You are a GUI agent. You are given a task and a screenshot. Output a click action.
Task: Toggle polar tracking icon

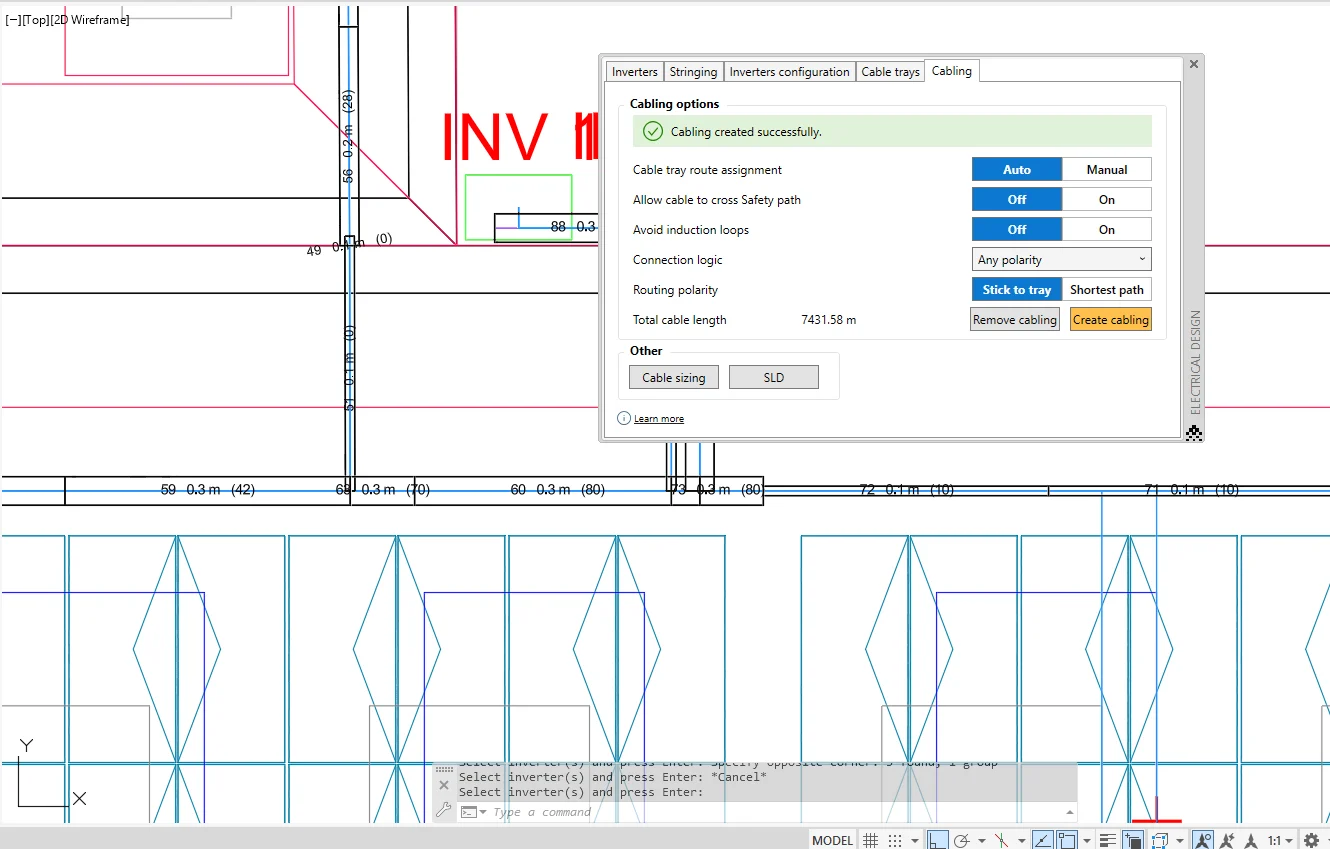click(962, 840)
